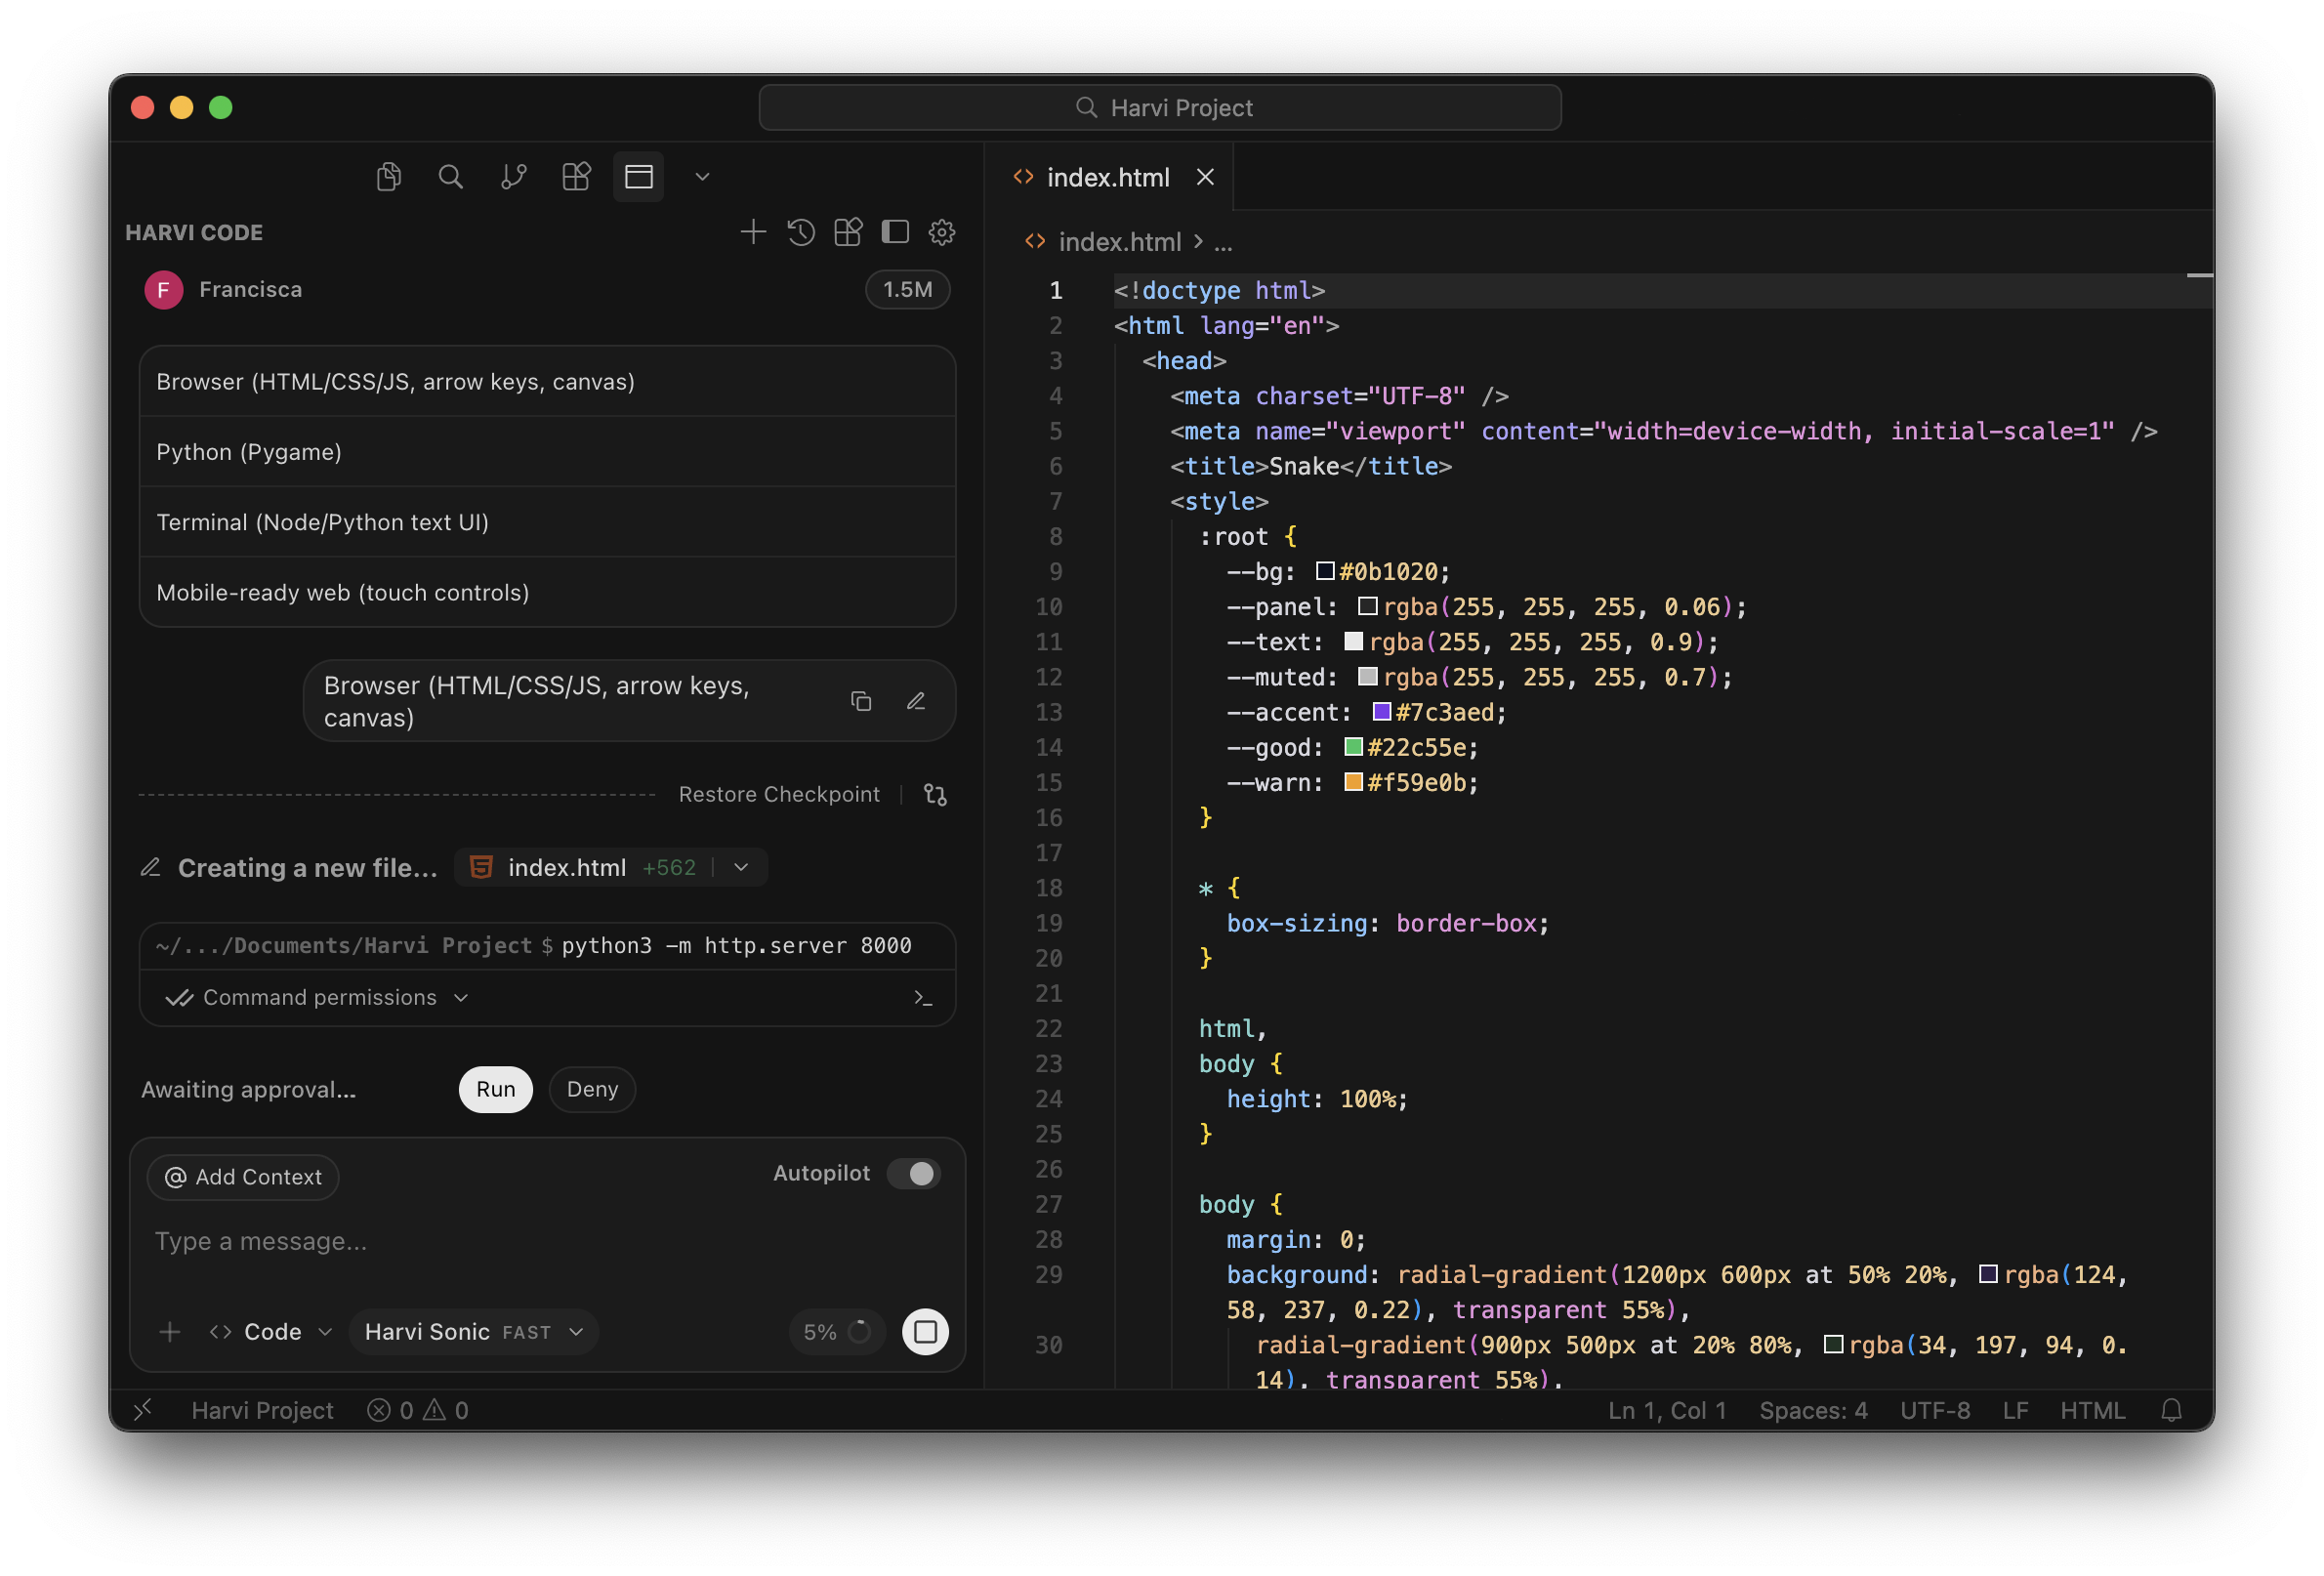Open the --good #22c55e color swatch
This screenshot has width=2324, height=1576.
(x=1354, y=747)
